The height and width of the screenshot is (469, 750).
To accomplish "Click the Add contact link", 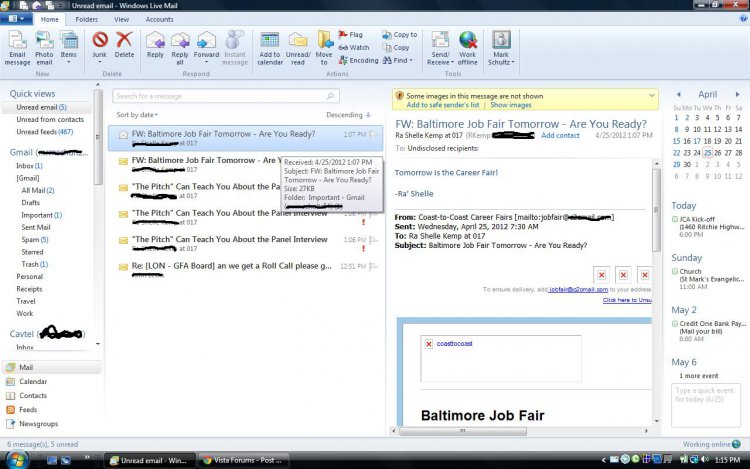I will pos(560,135).
